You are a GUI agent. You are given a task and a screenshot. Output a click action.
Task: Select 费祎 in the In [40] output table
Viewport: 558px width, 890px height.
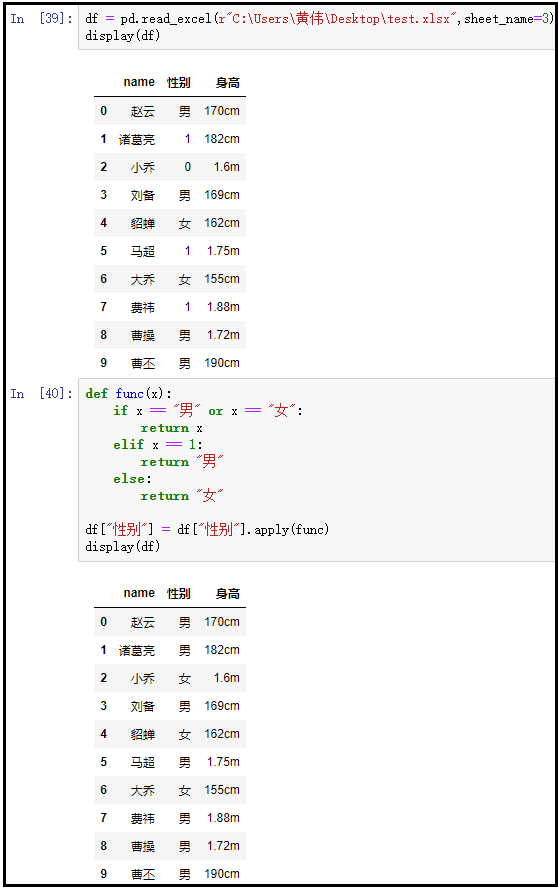click(x=142, y=818)
